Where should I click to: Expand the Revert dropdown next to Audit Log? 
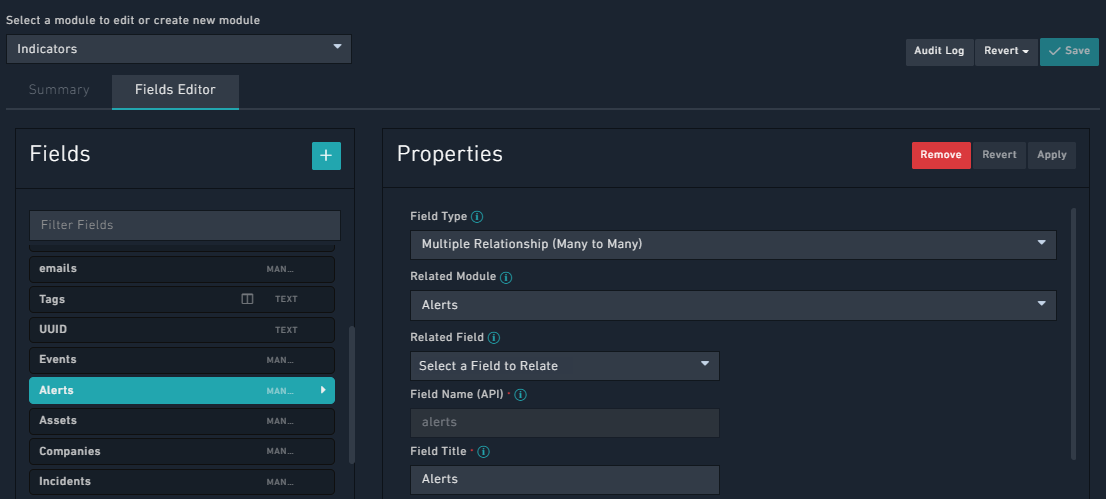(x=1006, y=52)
